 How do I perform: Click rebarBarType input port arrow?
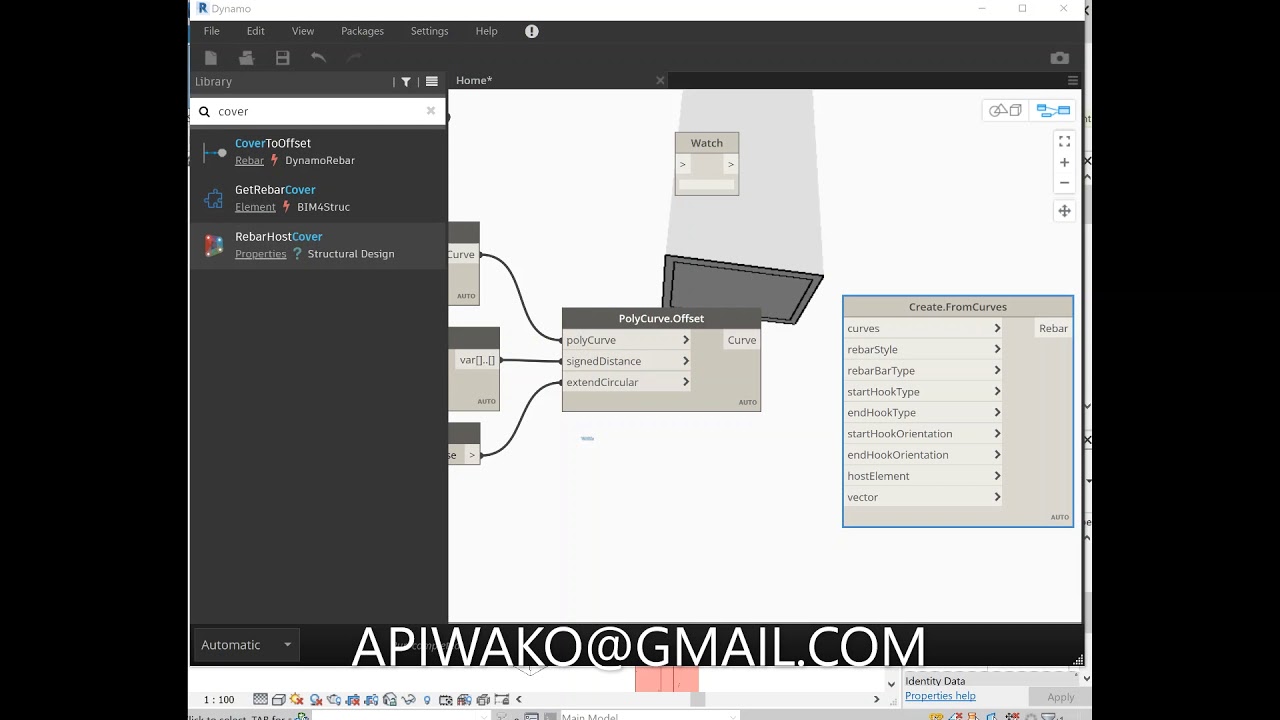tap(997, 370)
